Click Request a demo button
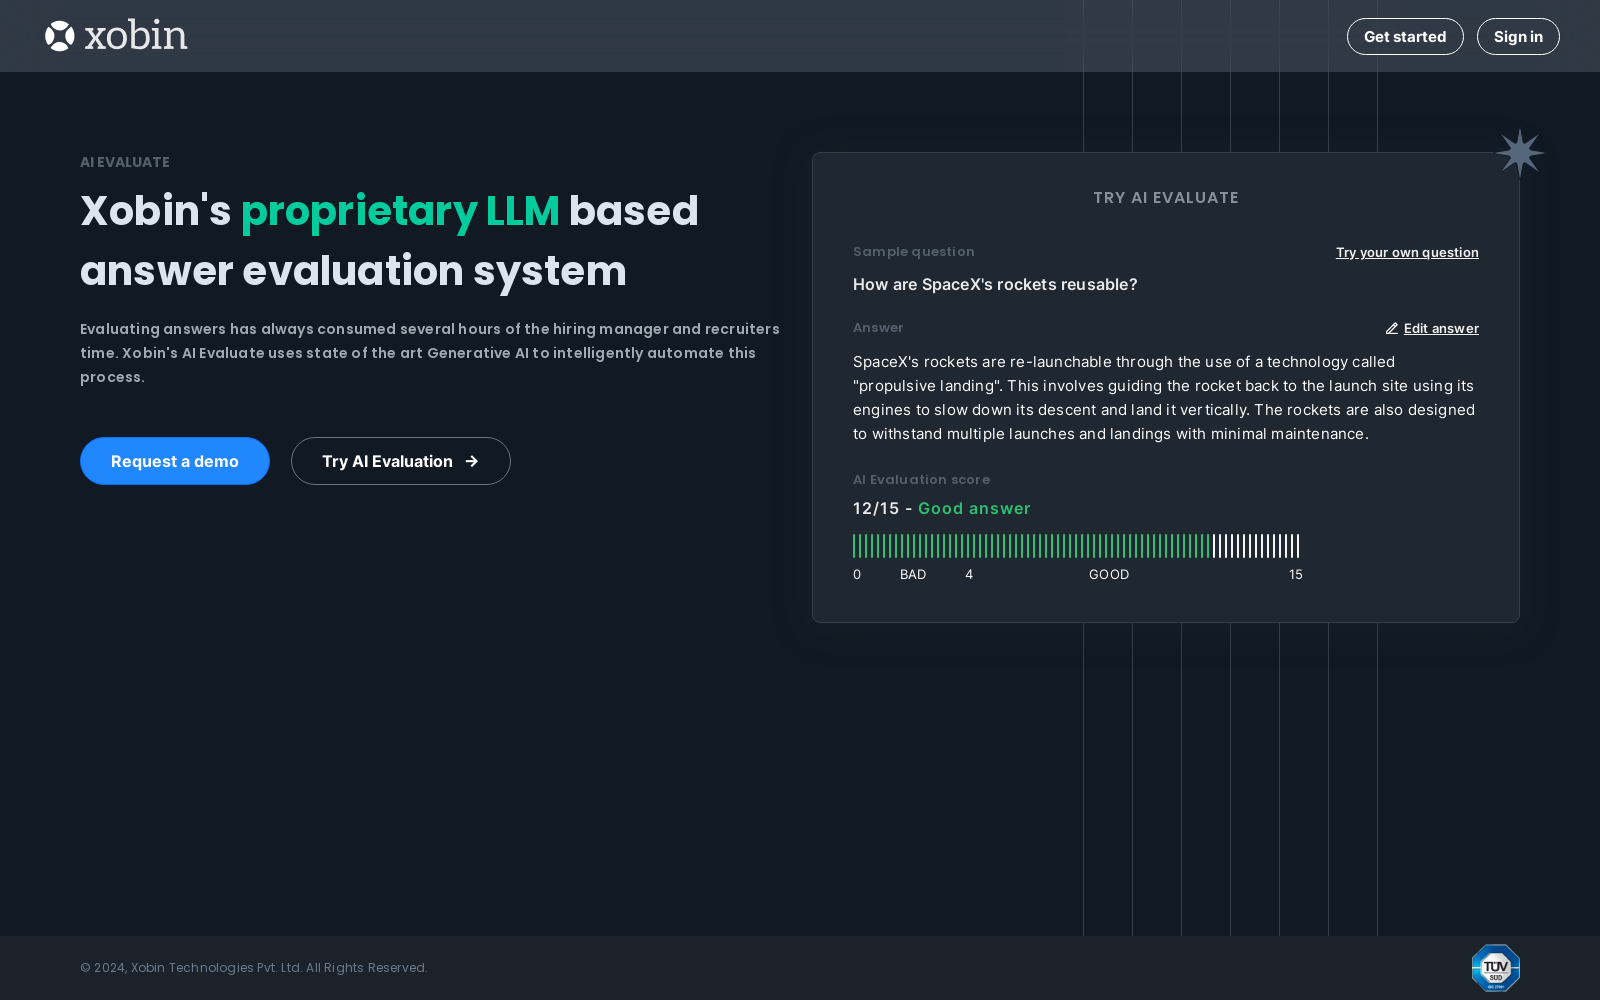 [175, 461]
